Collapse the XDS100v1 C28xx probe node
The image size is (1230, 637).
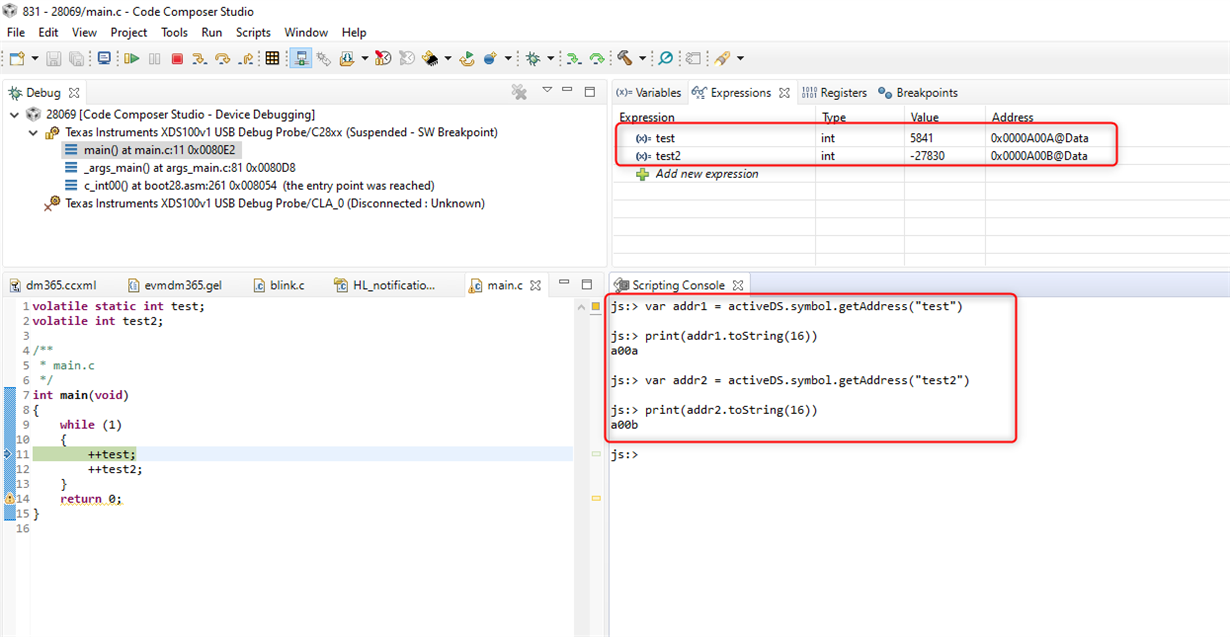tap(33, 132)
